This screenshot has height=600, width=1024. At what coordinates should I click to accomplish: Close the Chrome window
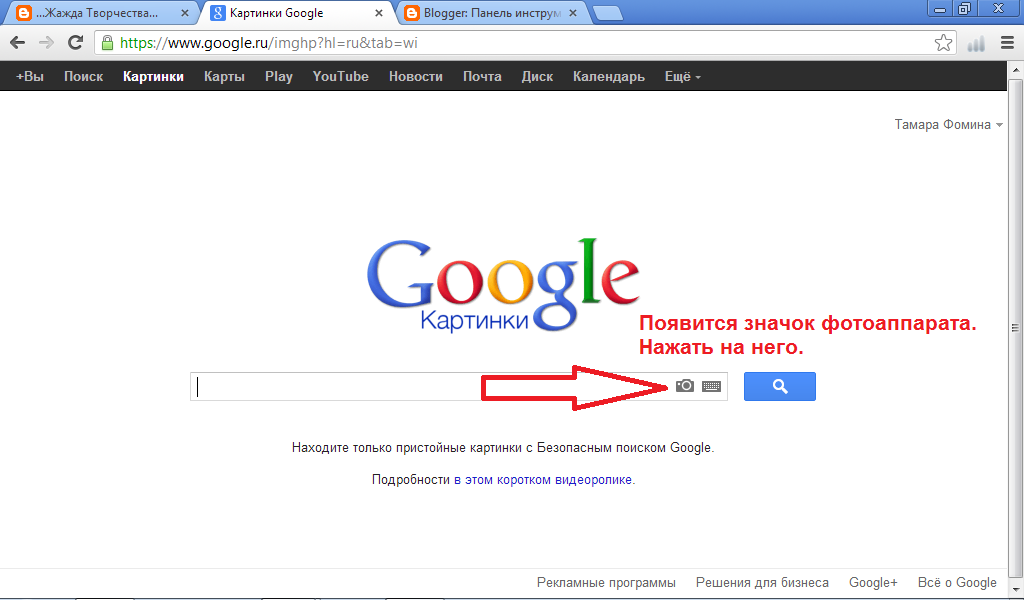[999, 8]
